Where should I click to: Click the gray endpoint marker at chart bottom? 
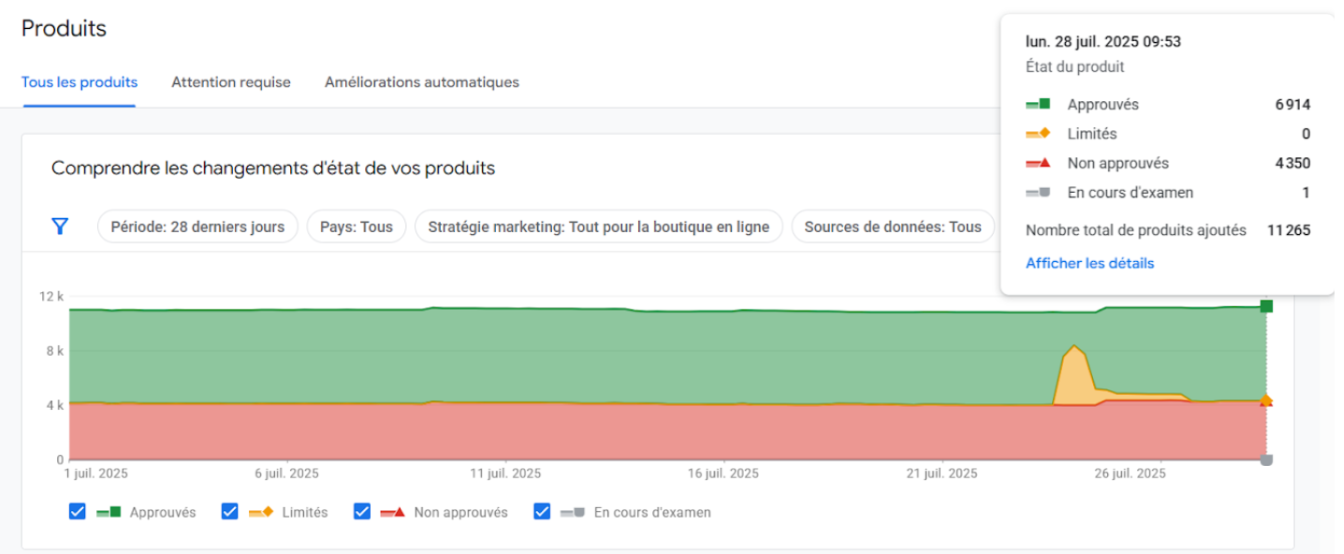coord(1266,460)
